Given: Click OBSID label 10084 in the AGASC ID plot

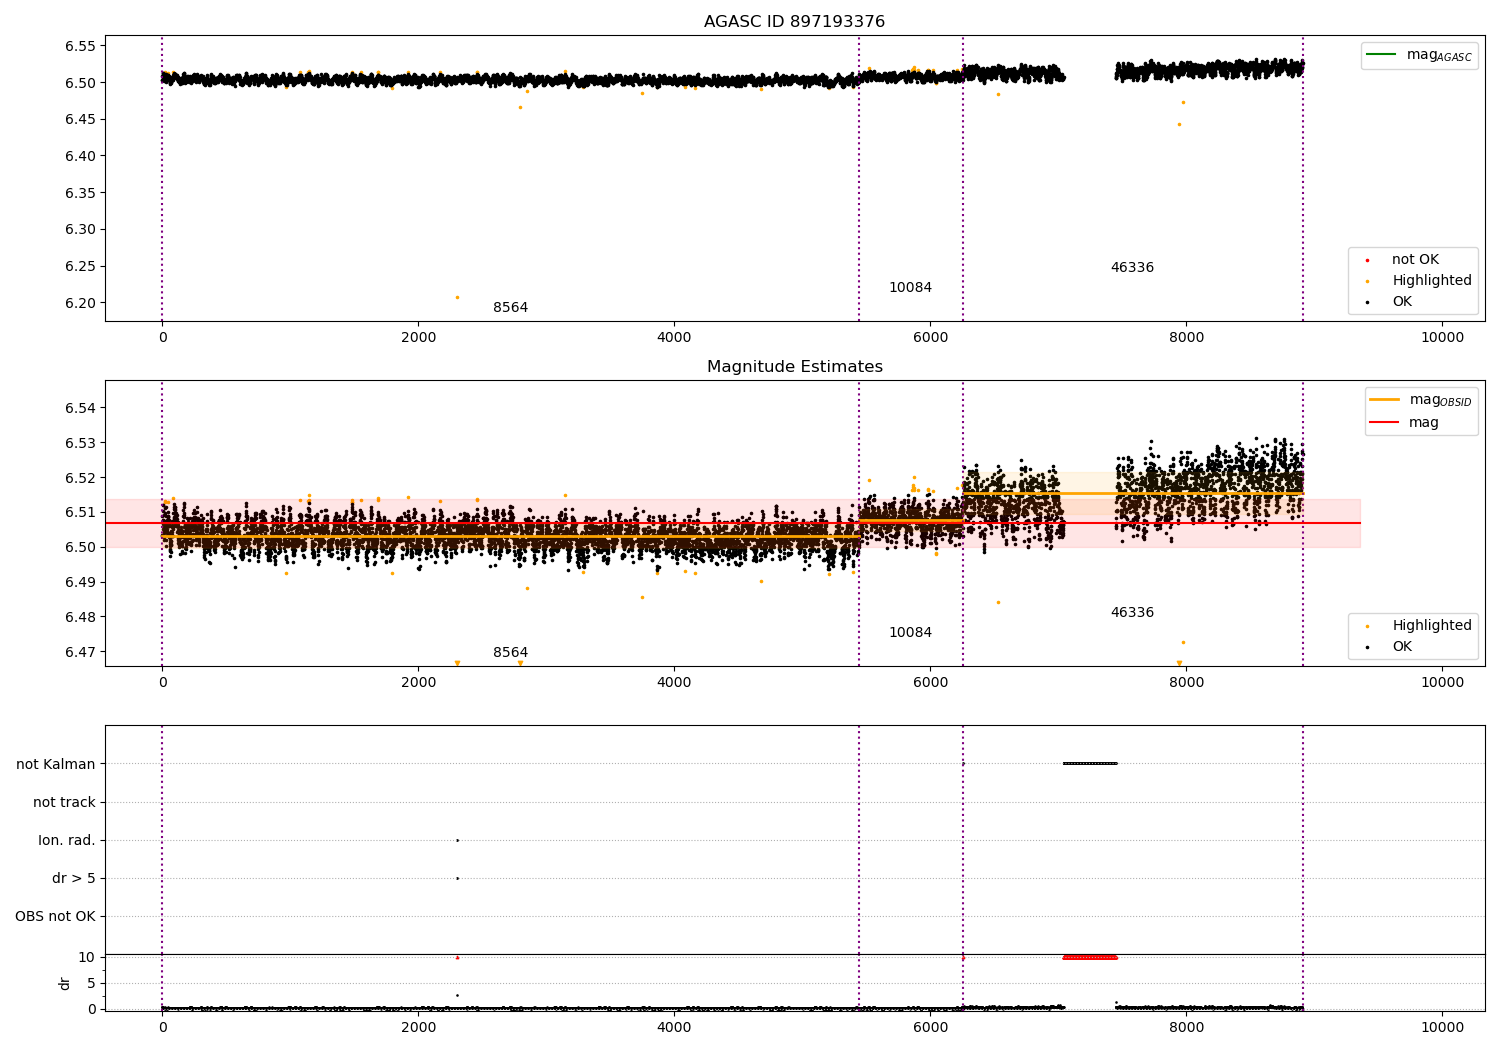Looking at the screenshot, I should click(910, 288).
